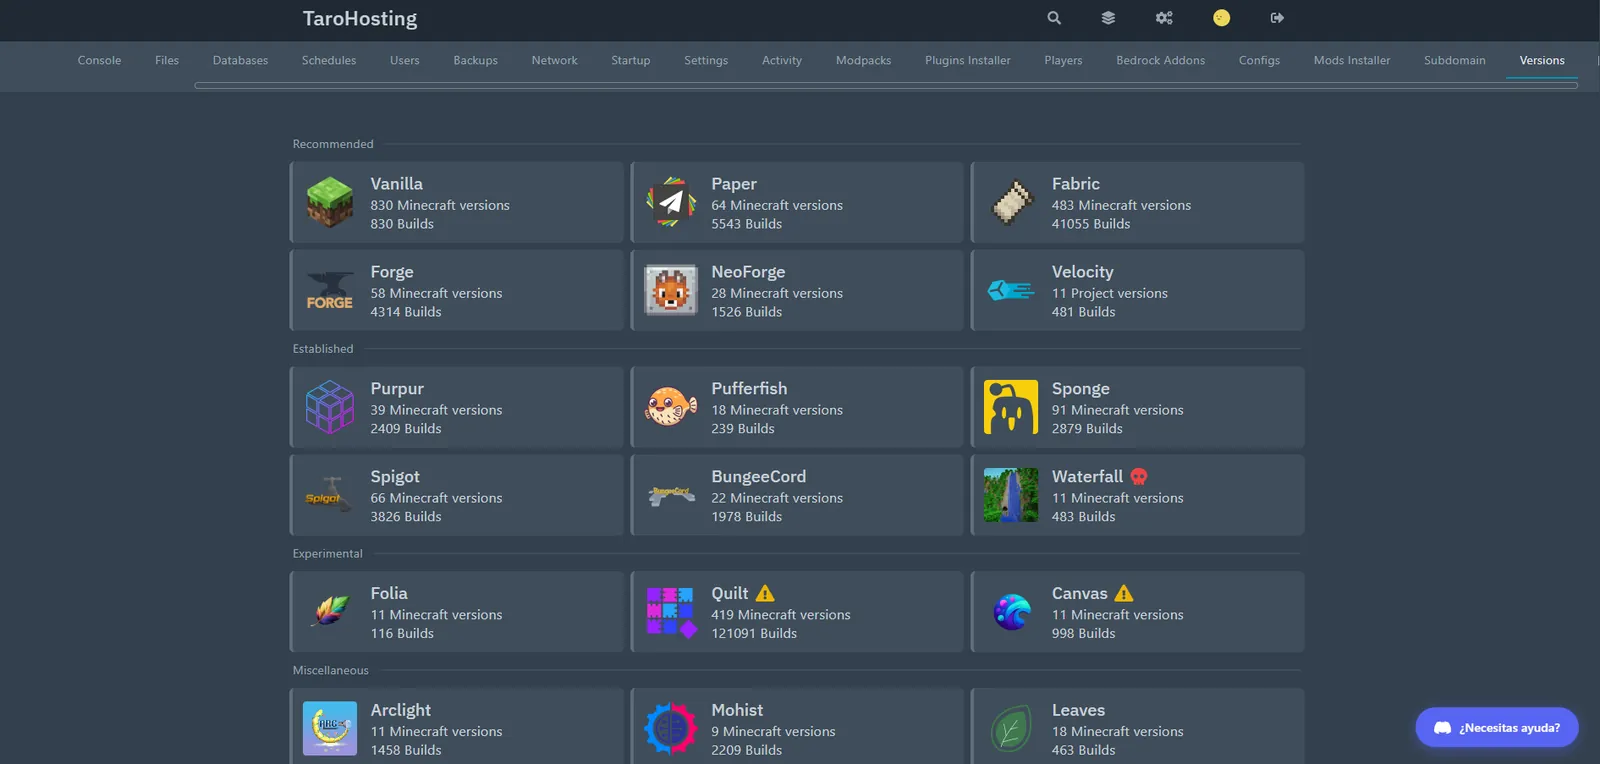1600x764 pixels.
Task: Switch to the Files tab
Action: click(167, 60)
